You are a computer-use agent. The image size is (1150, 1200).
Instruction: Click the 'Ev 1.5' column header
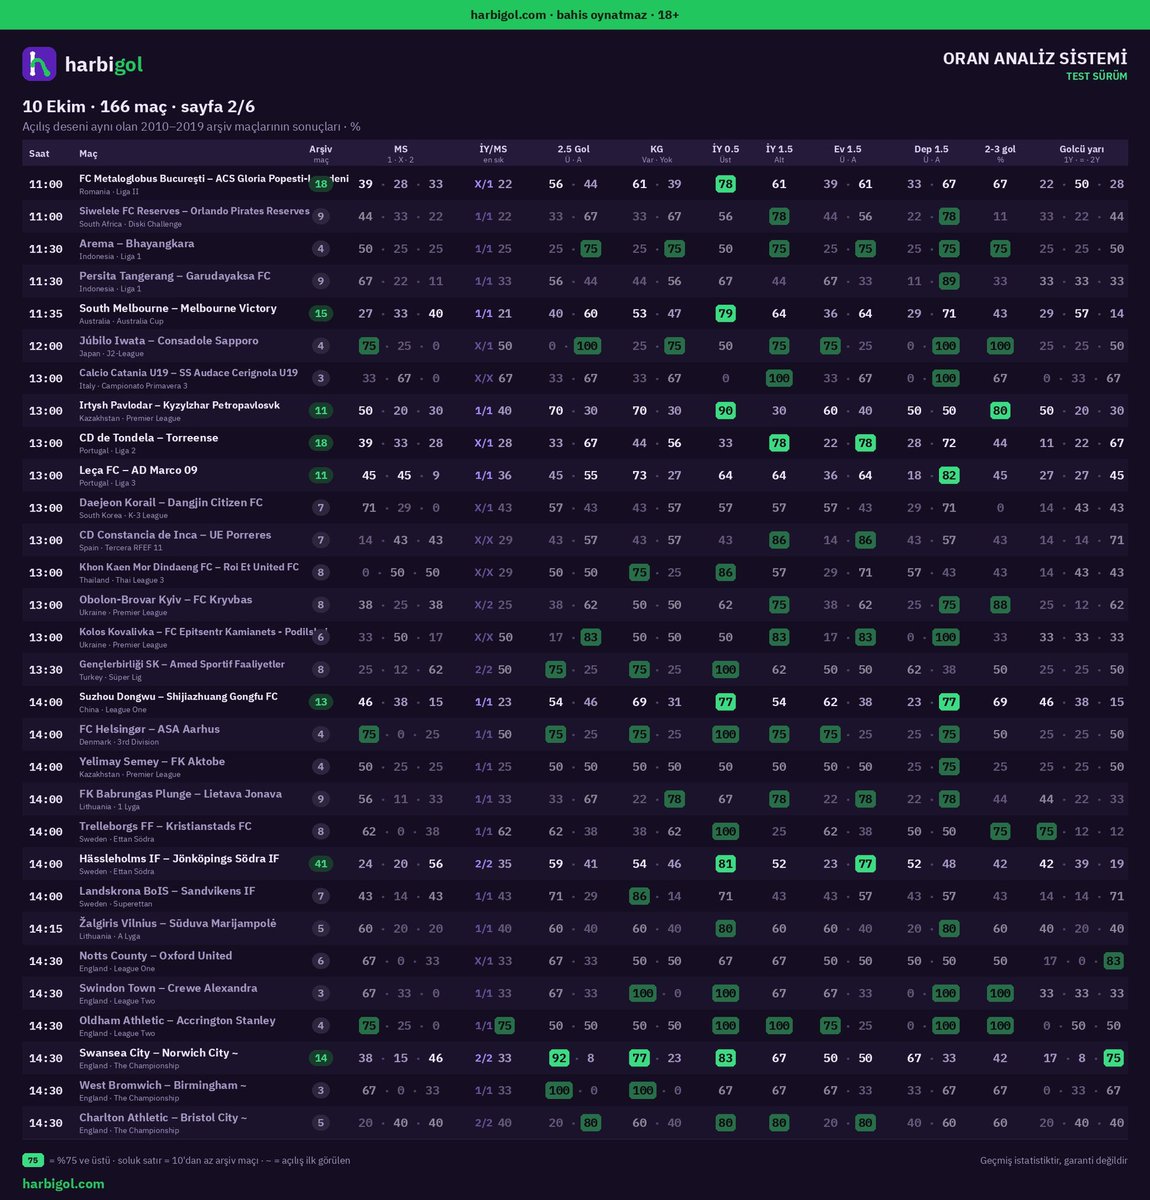coord(847,149)
